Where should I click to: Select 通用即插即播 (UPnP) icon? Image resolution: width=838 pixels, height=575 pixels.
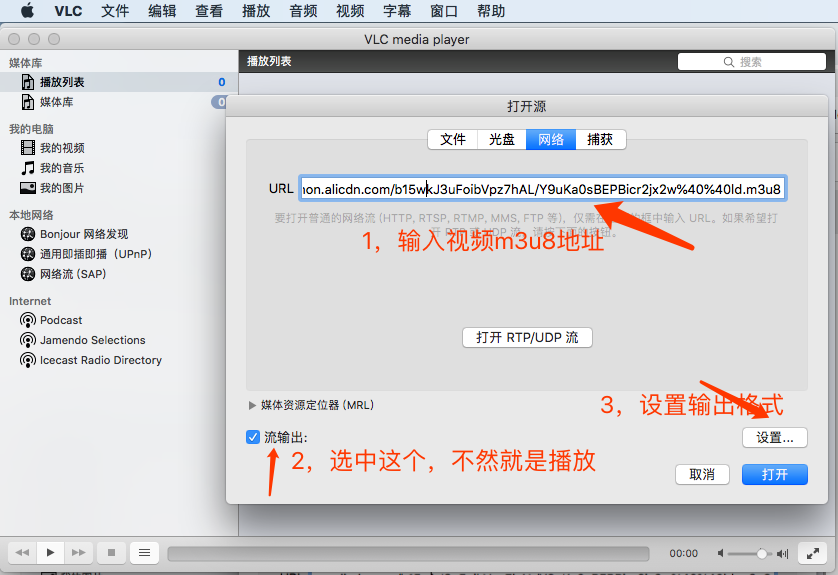[x=28, y=254]
